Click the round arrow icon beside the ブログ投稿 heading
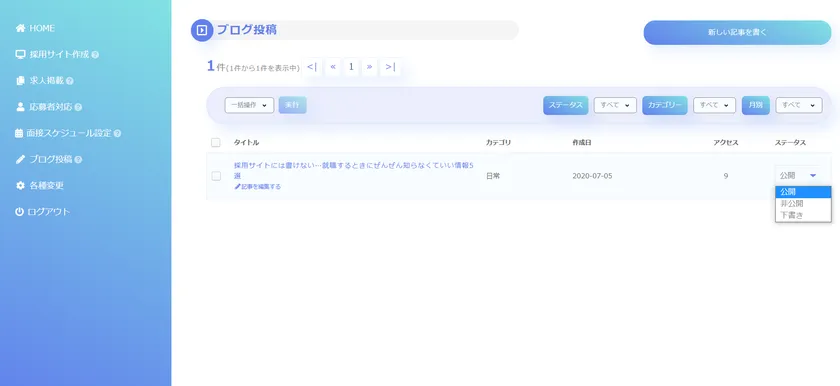The width and height of the screenshot is (840, 386). pos(202,30)
